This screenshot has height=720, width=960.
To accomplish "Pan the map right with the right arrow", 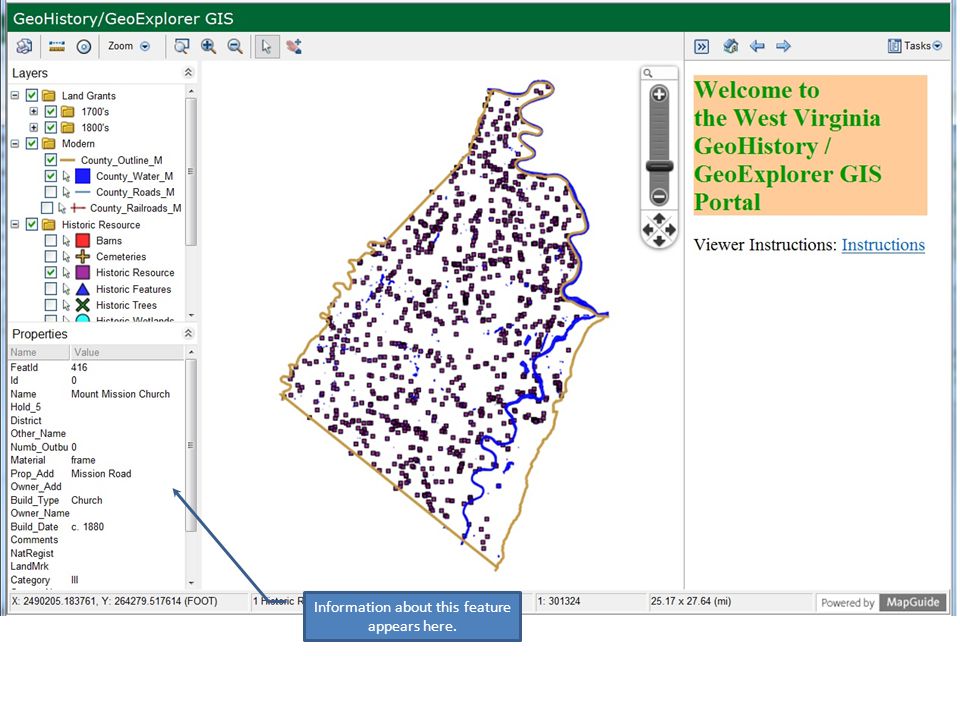I will [670, 230].
